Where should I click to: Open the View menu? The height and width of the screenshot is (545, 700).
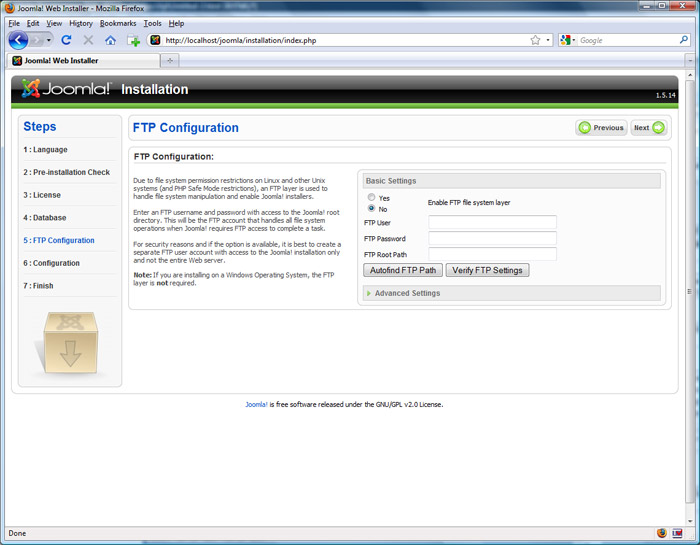(54, 23)
